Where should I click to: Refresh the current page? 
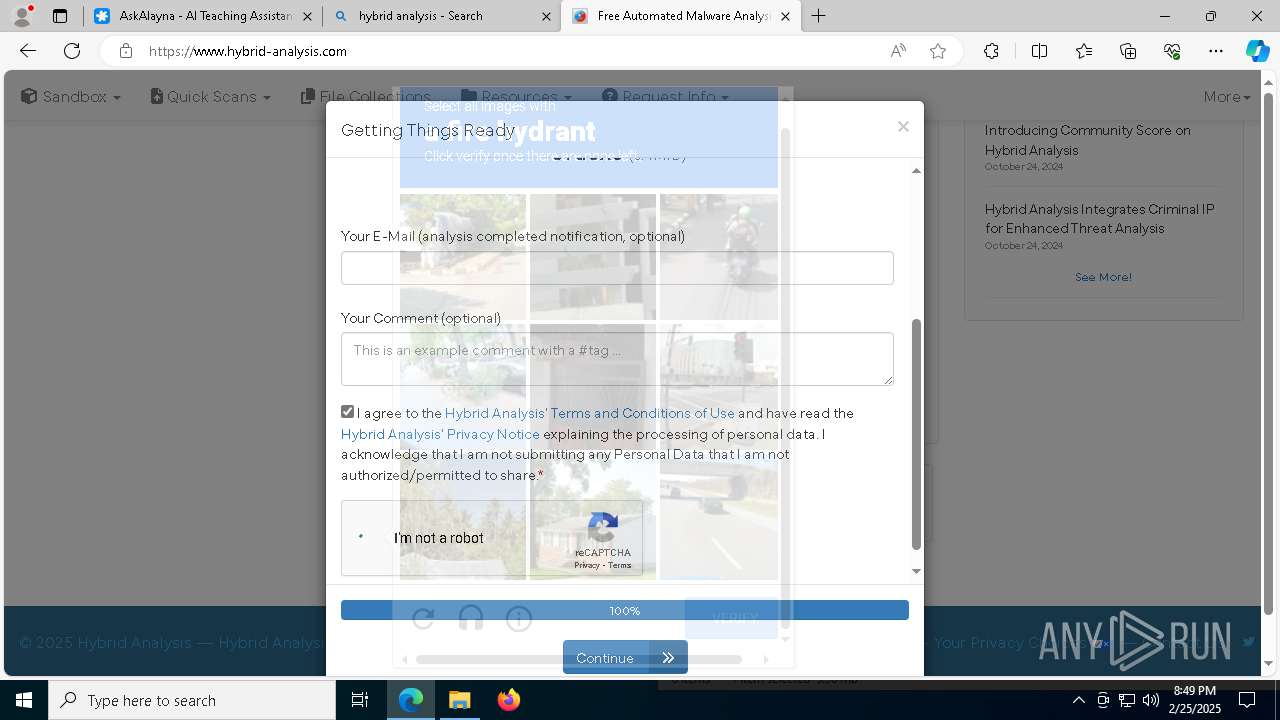72,51
